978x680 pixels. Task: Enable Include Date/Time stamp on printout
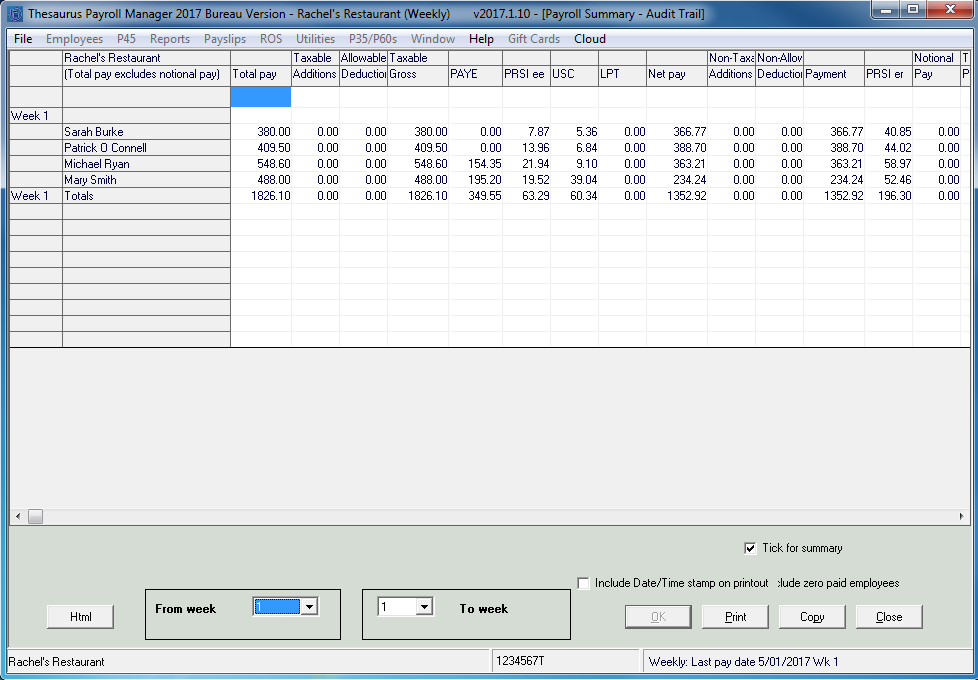(x=583, y=583)
